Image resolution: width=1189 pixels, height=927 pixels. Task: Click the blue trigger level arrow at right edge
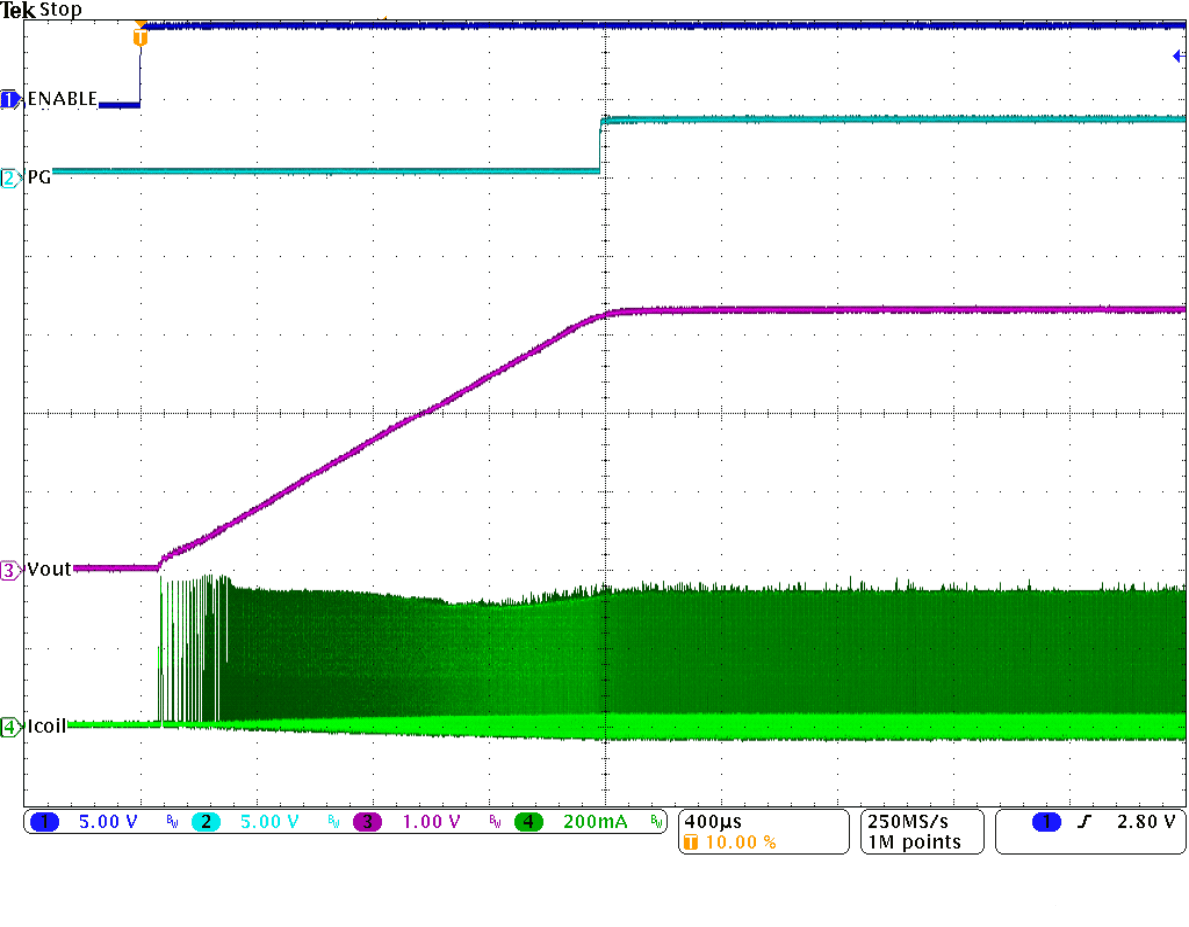(x=1178, y=57)
